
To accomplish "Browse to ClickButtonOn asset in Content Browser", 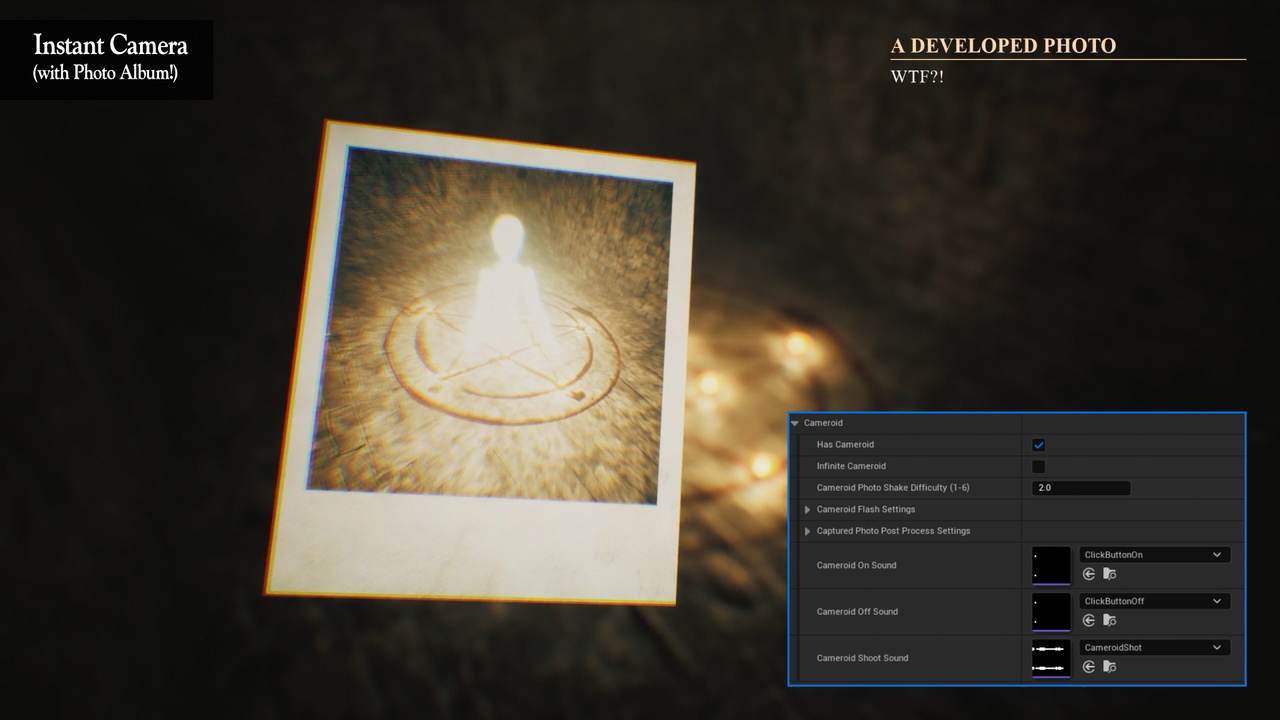I will coord(1109,573).
